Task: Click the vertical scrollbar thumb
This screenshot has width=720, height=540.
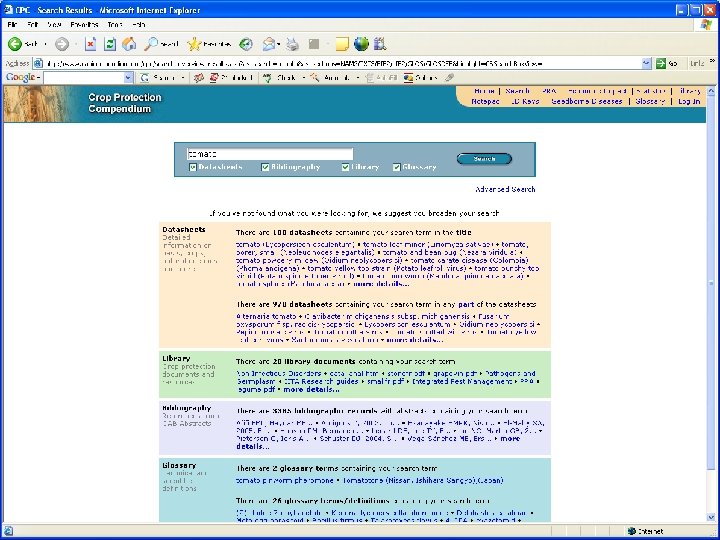Action: tap(711, 282)
